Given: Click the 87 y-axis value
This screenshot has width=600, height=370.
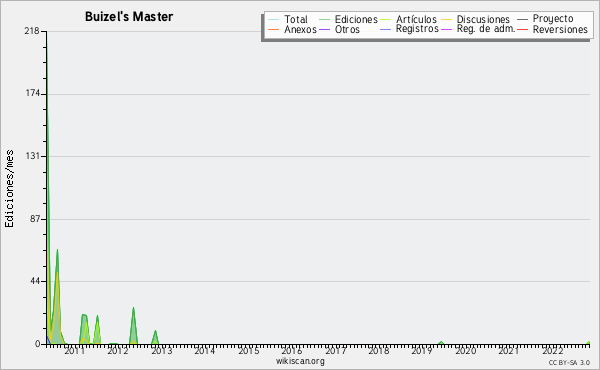Looking at the screenshot, I should click(x=34, y=219).
